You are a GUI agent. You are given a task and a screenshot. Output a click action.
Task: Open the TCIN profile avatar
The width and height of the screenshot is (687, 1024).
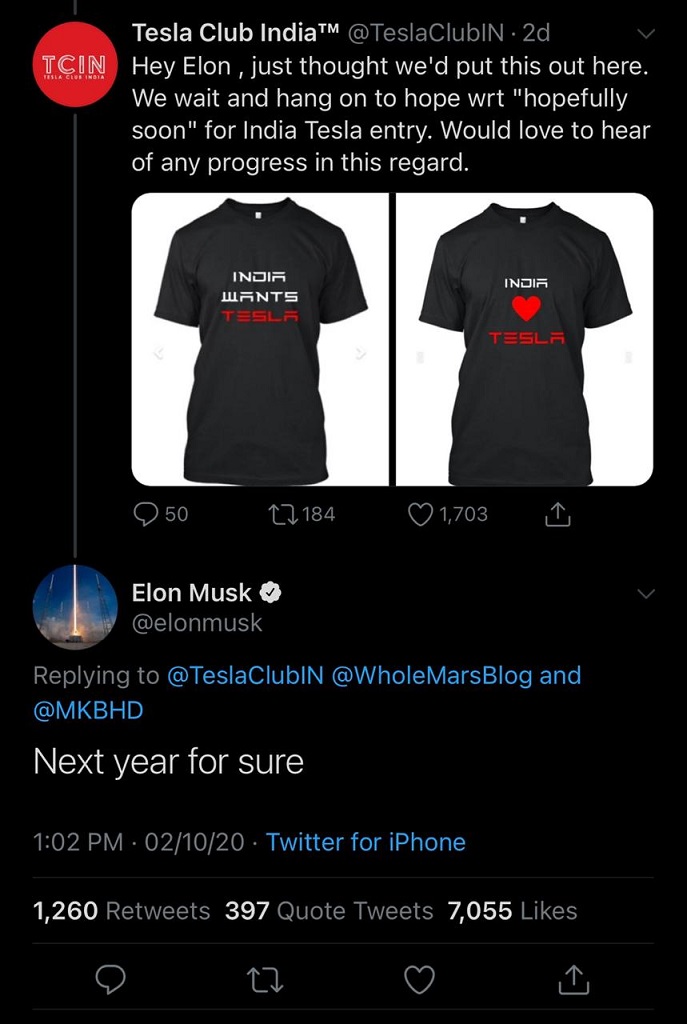76,64
